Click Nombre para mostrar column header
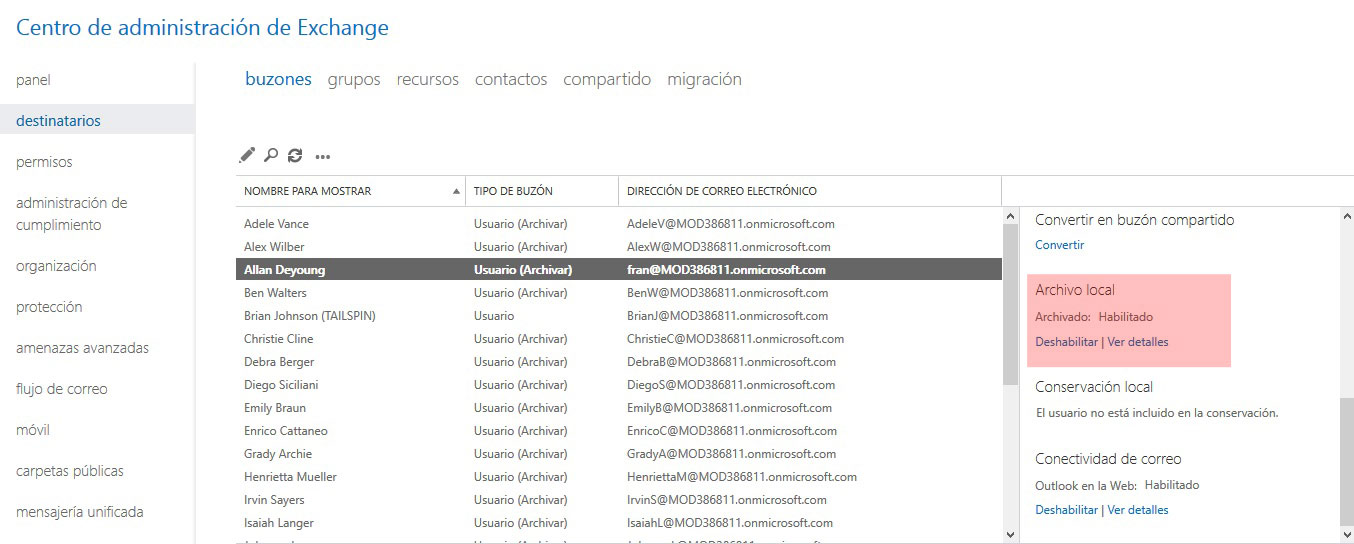 point(350,191)
